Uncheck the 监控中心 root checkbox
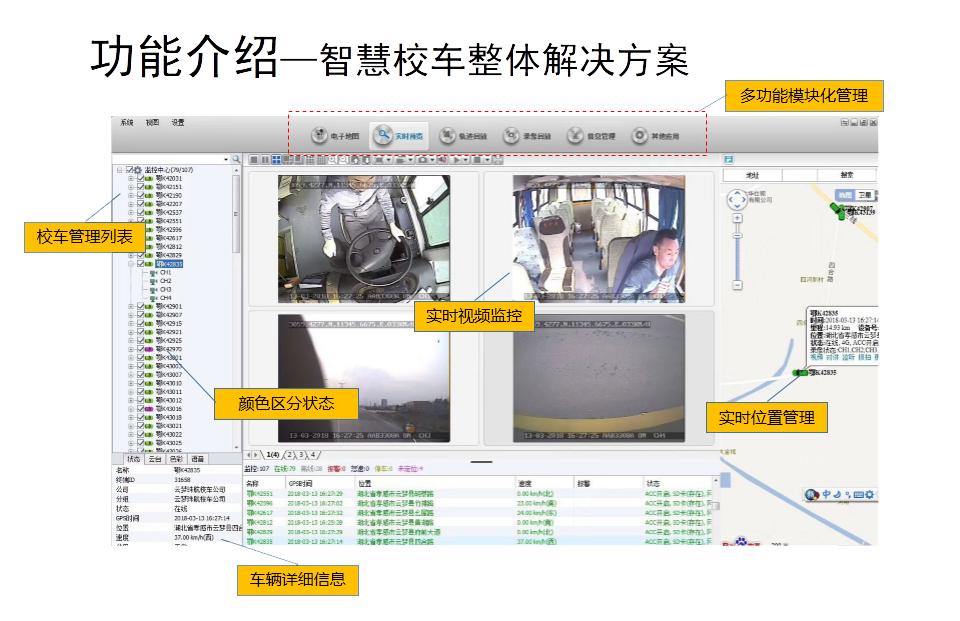 click(x=129, y=170)
